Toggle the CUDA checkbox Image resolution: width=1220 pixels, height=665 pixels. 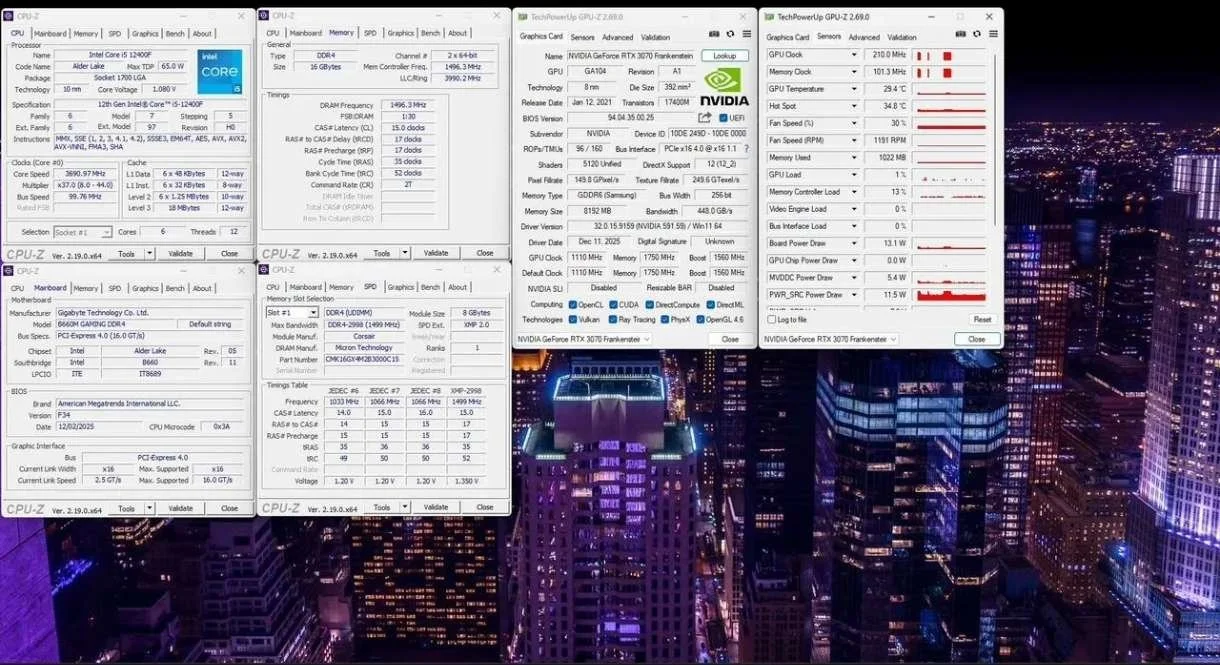tap(612, 305)
